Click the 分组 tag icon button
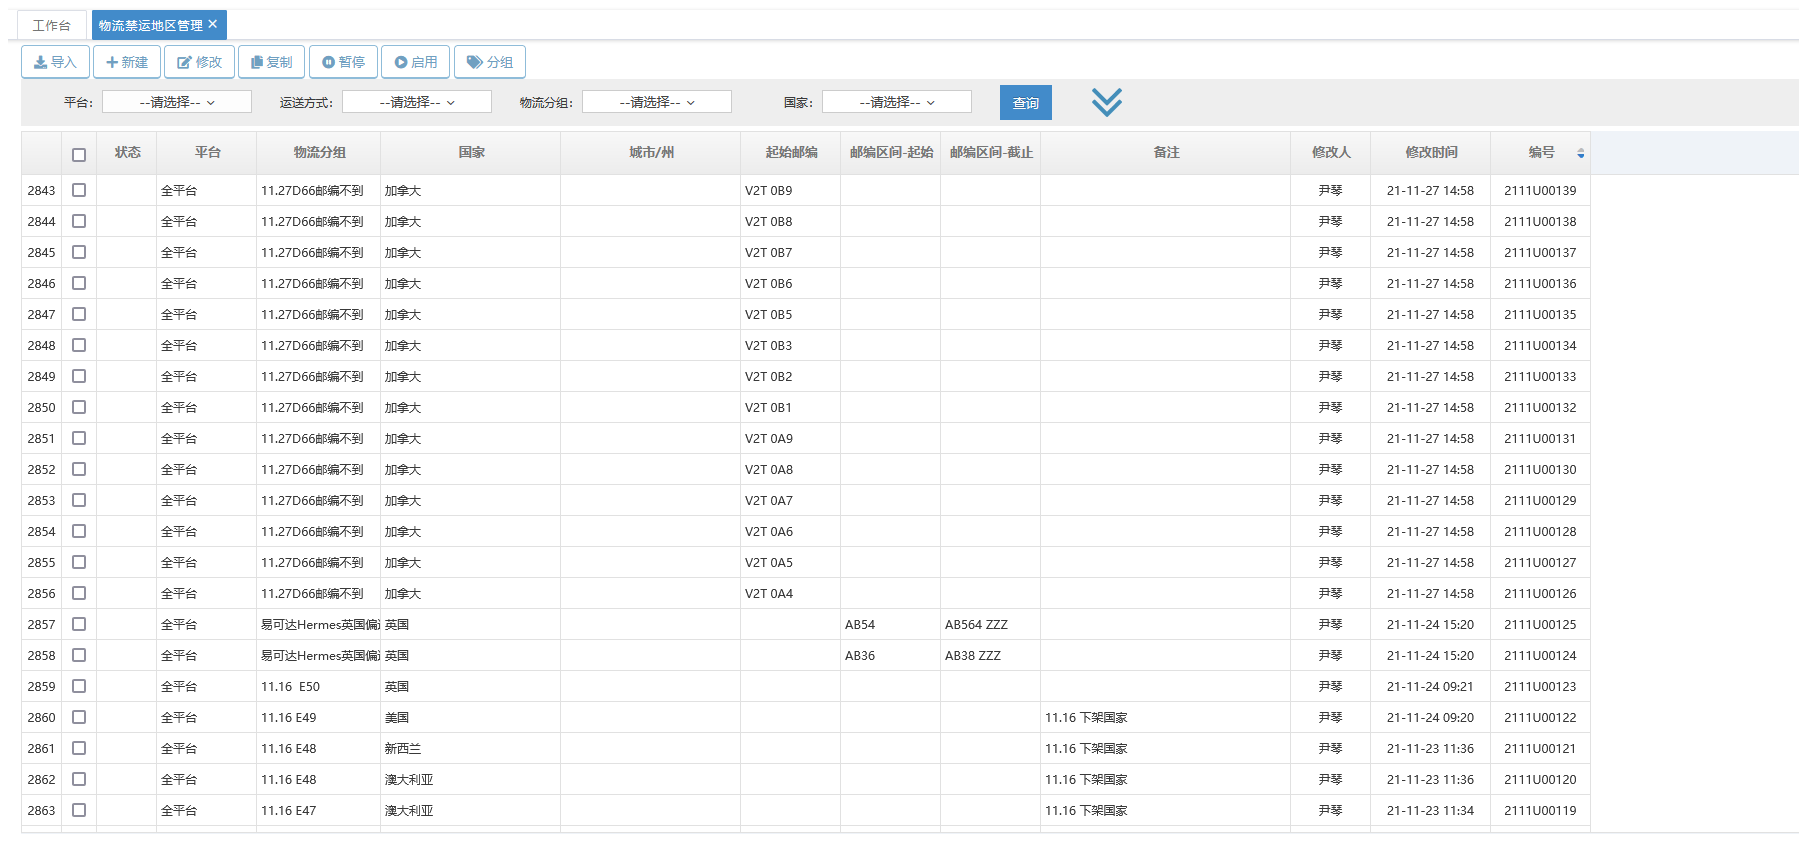1807x850 pixels. tap(490, 62)
